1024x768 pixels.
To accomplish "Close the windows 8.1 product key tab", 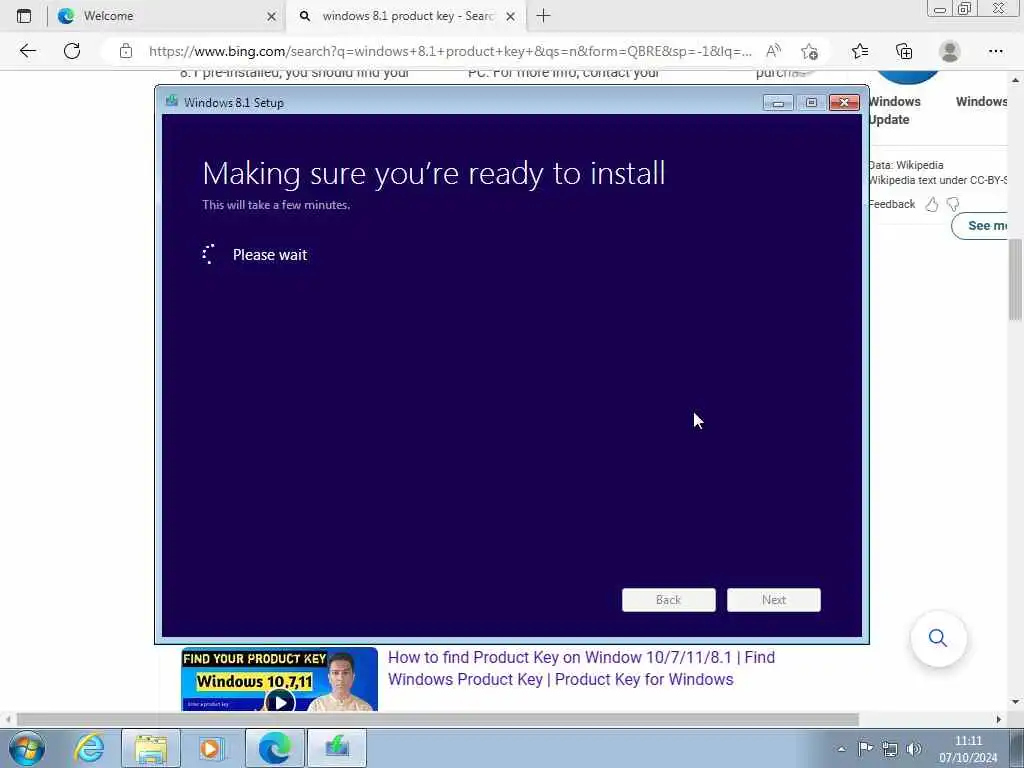I will 511,16.
